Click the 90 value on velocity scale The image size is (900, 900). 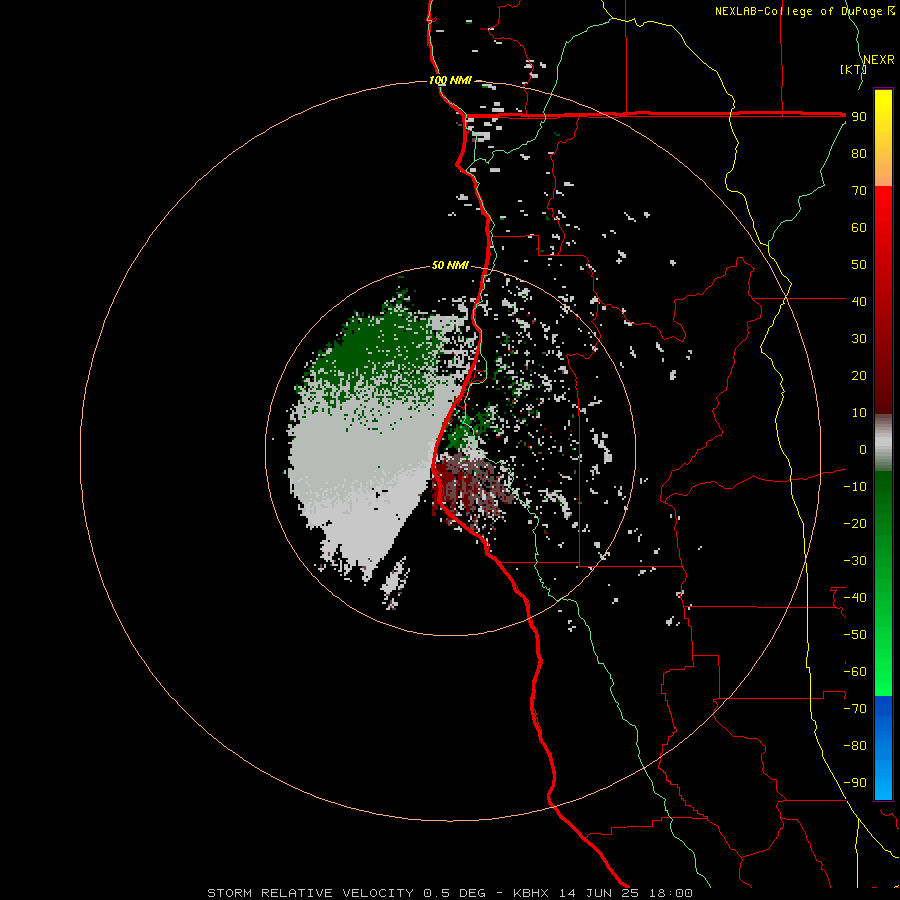(x=859, y=117)
